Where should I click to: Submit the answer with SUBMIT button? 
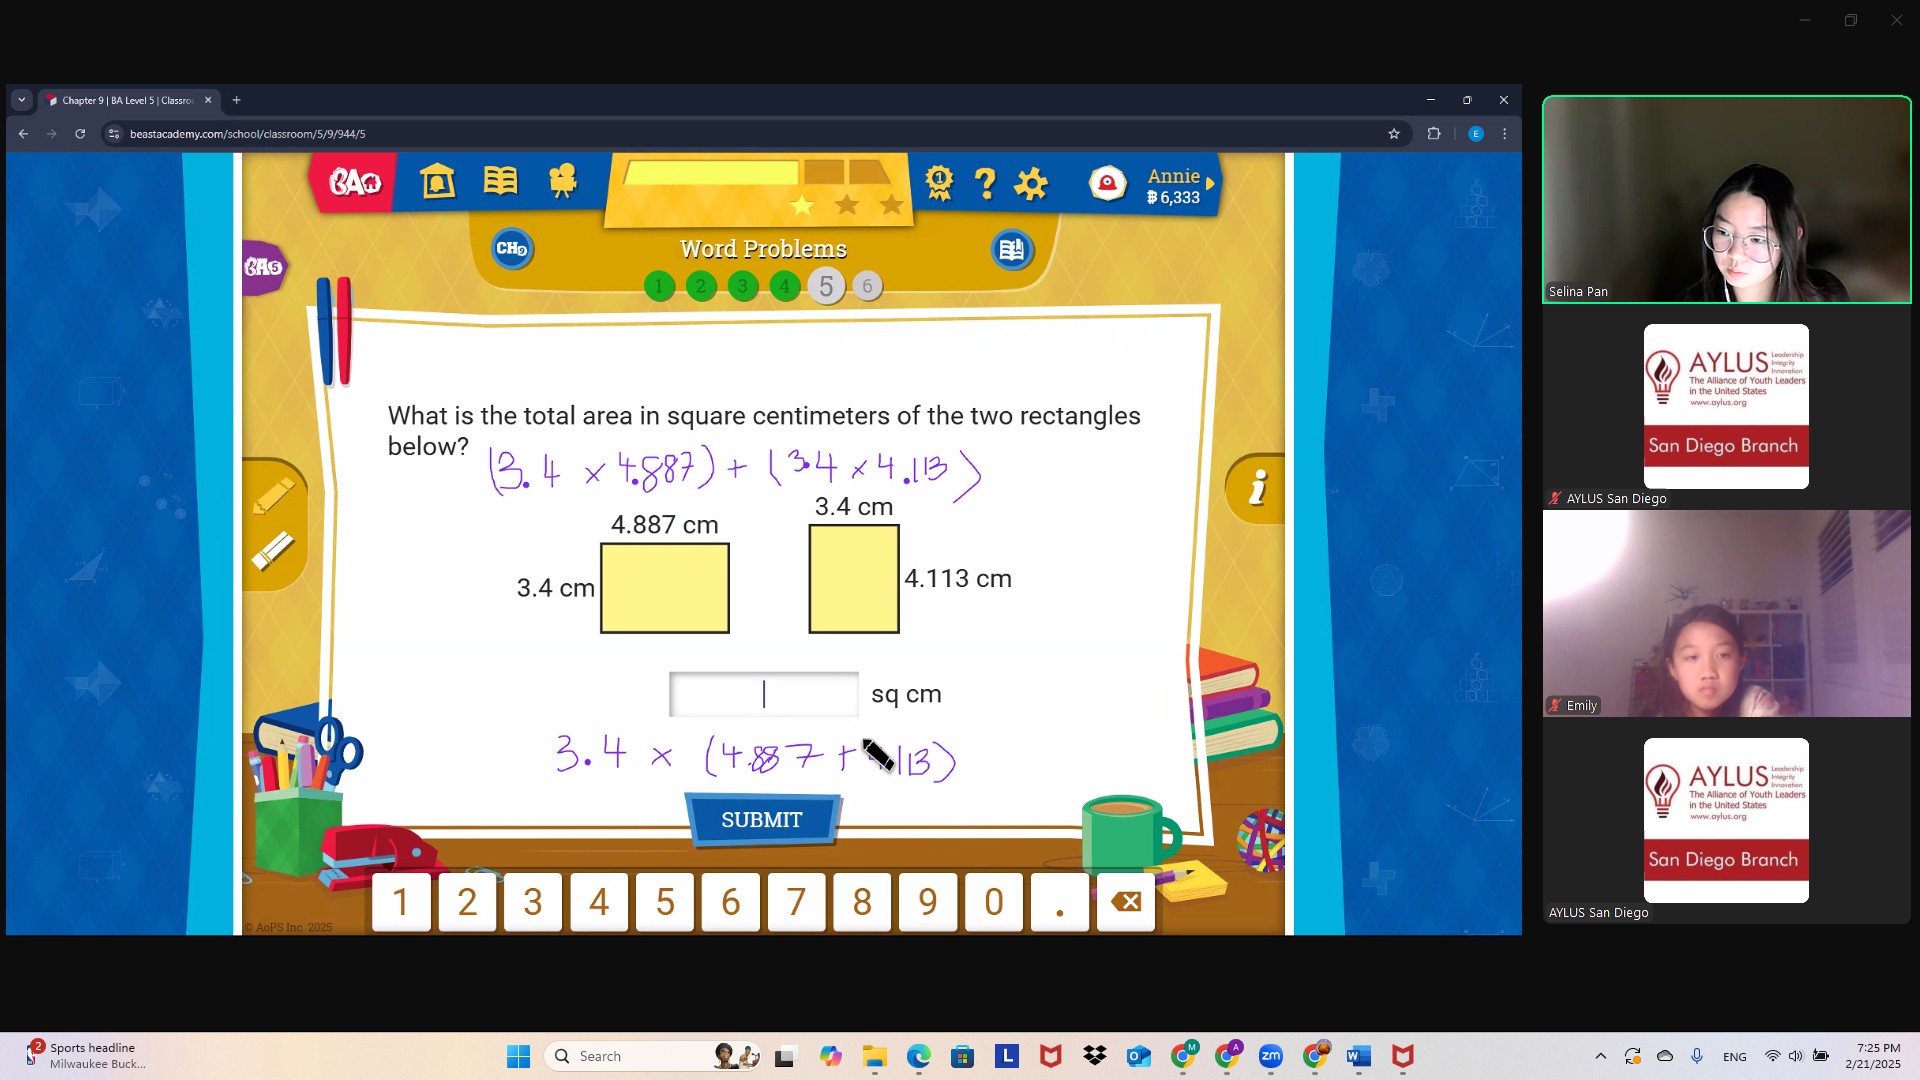[762, 820]
